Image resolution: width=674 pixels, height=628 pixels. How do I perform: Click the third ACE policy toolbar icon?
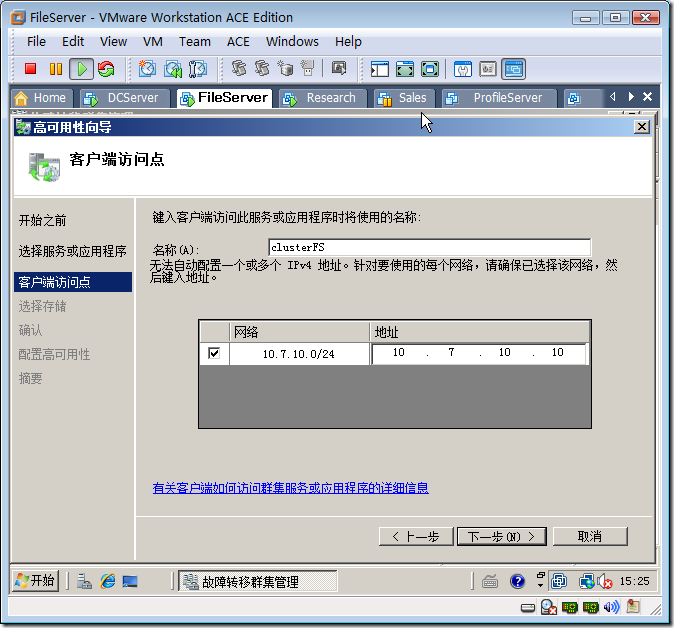pyautogui.click(x=285, y=68)
